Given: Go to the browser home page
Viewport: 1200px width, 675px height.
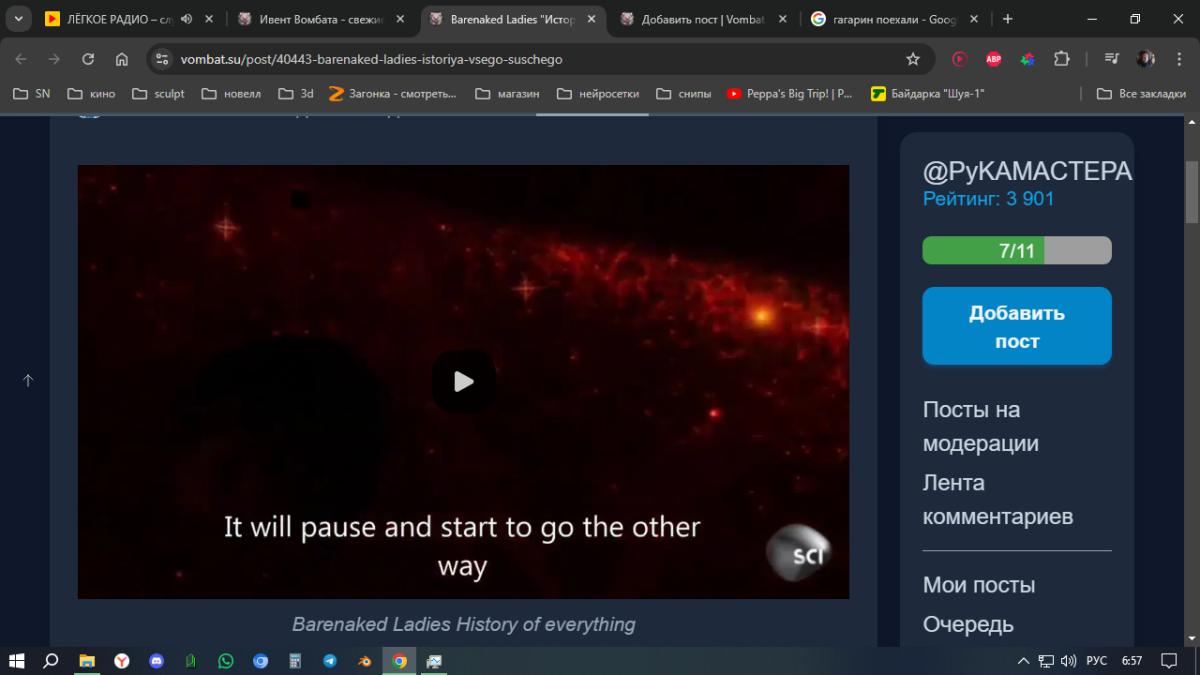Looking at the screenshot, I should pos(122,59).
